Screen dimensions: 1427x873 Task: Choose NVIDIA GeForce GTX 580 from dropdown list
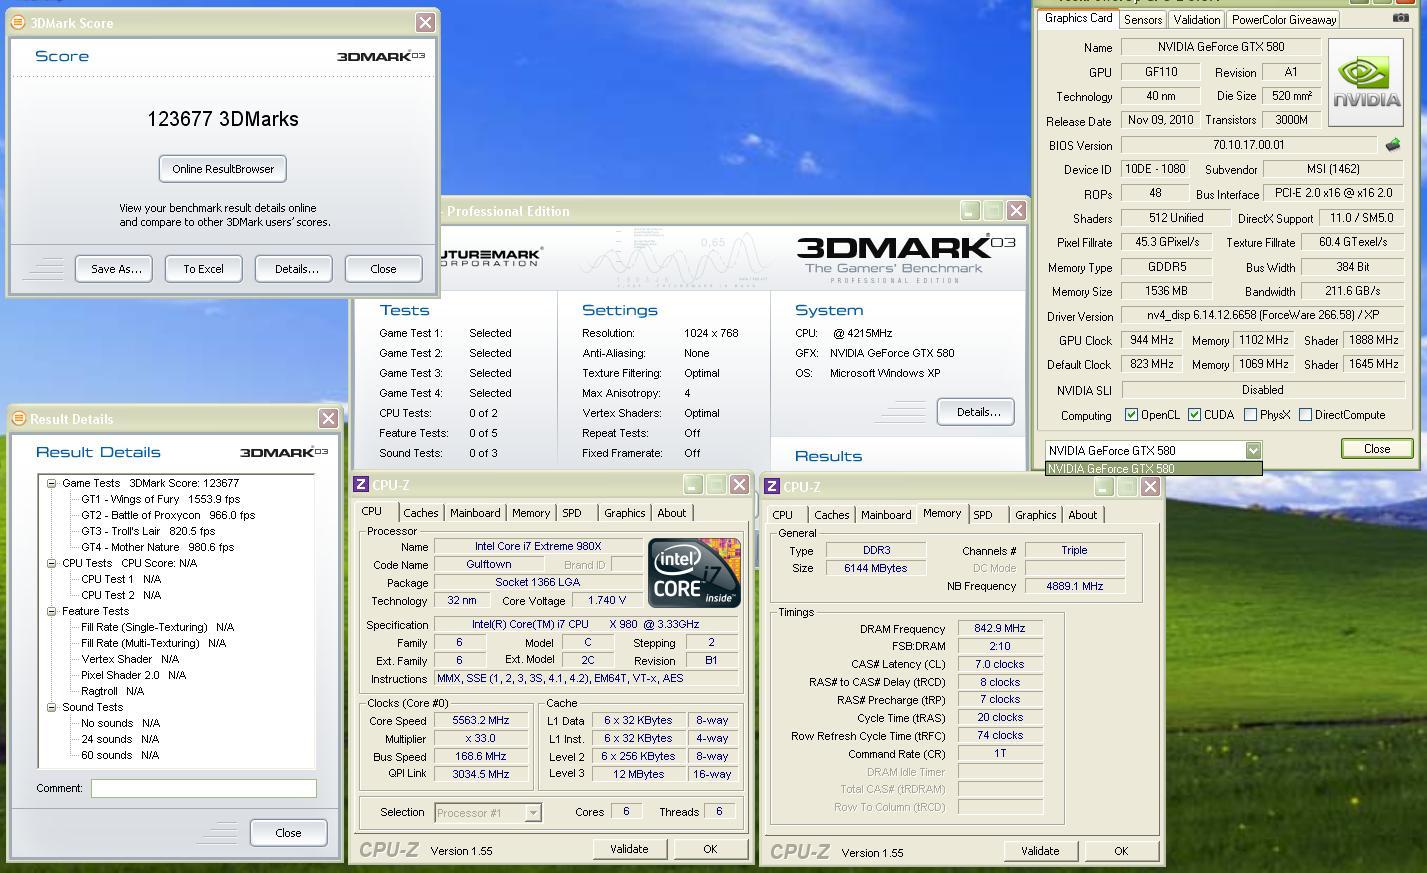(x=1153, y=468)
